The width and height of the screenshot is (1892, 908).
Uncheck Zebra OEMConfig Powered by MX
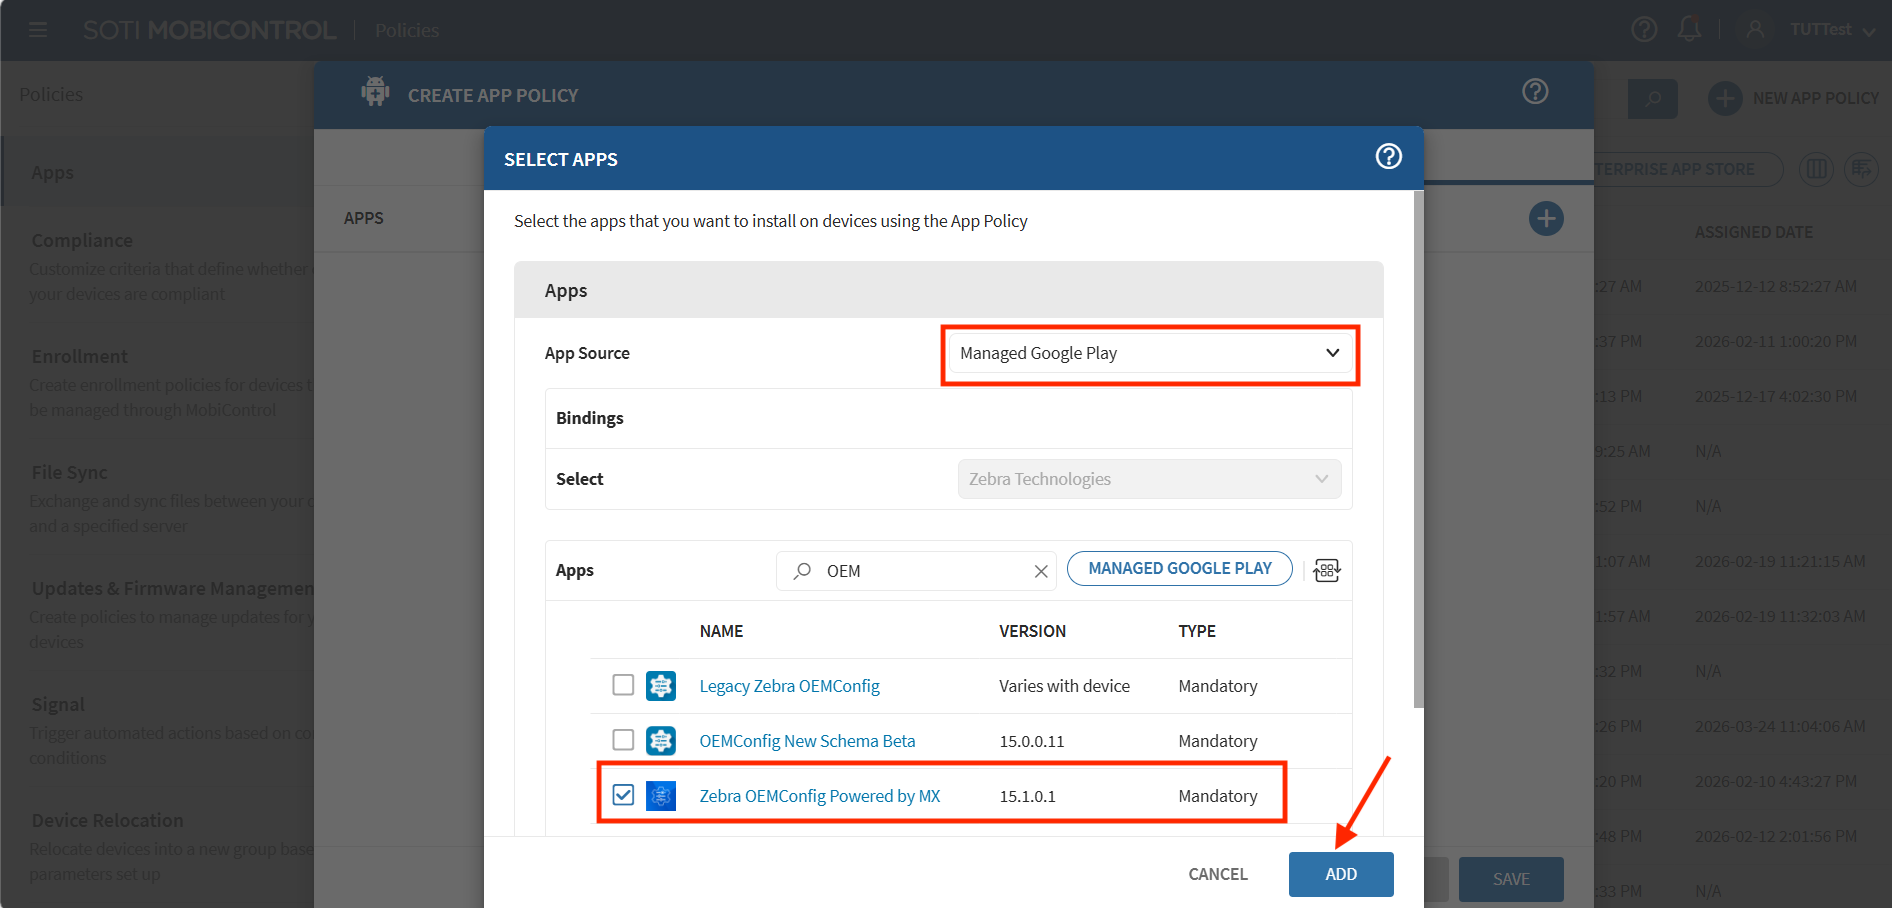tap(623, 795)
